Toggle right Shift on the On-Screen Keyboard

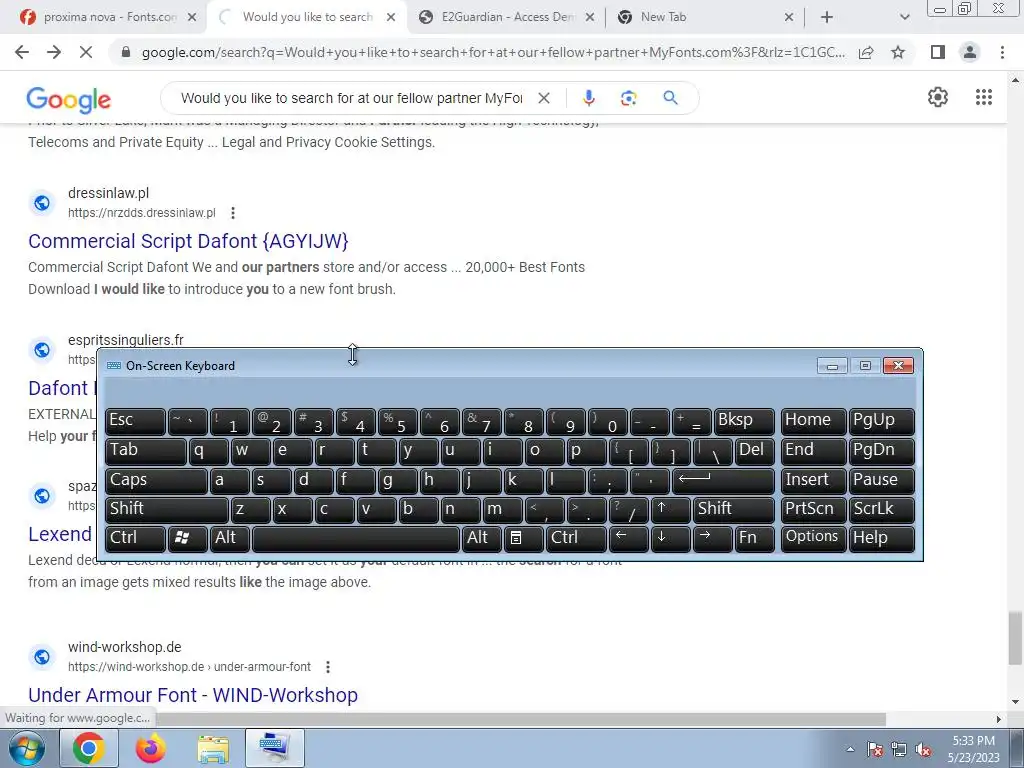pos(733,509)
